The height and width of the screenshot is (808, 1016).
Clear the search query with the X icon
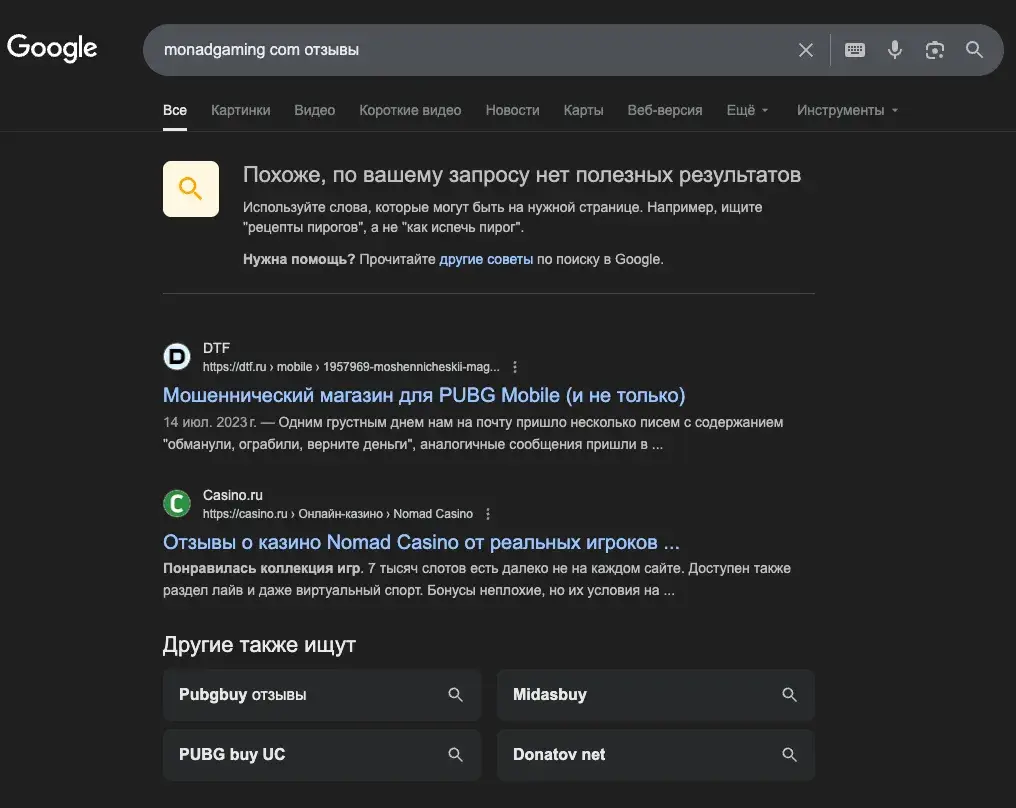pyautogui.click(x=805, y=50)
